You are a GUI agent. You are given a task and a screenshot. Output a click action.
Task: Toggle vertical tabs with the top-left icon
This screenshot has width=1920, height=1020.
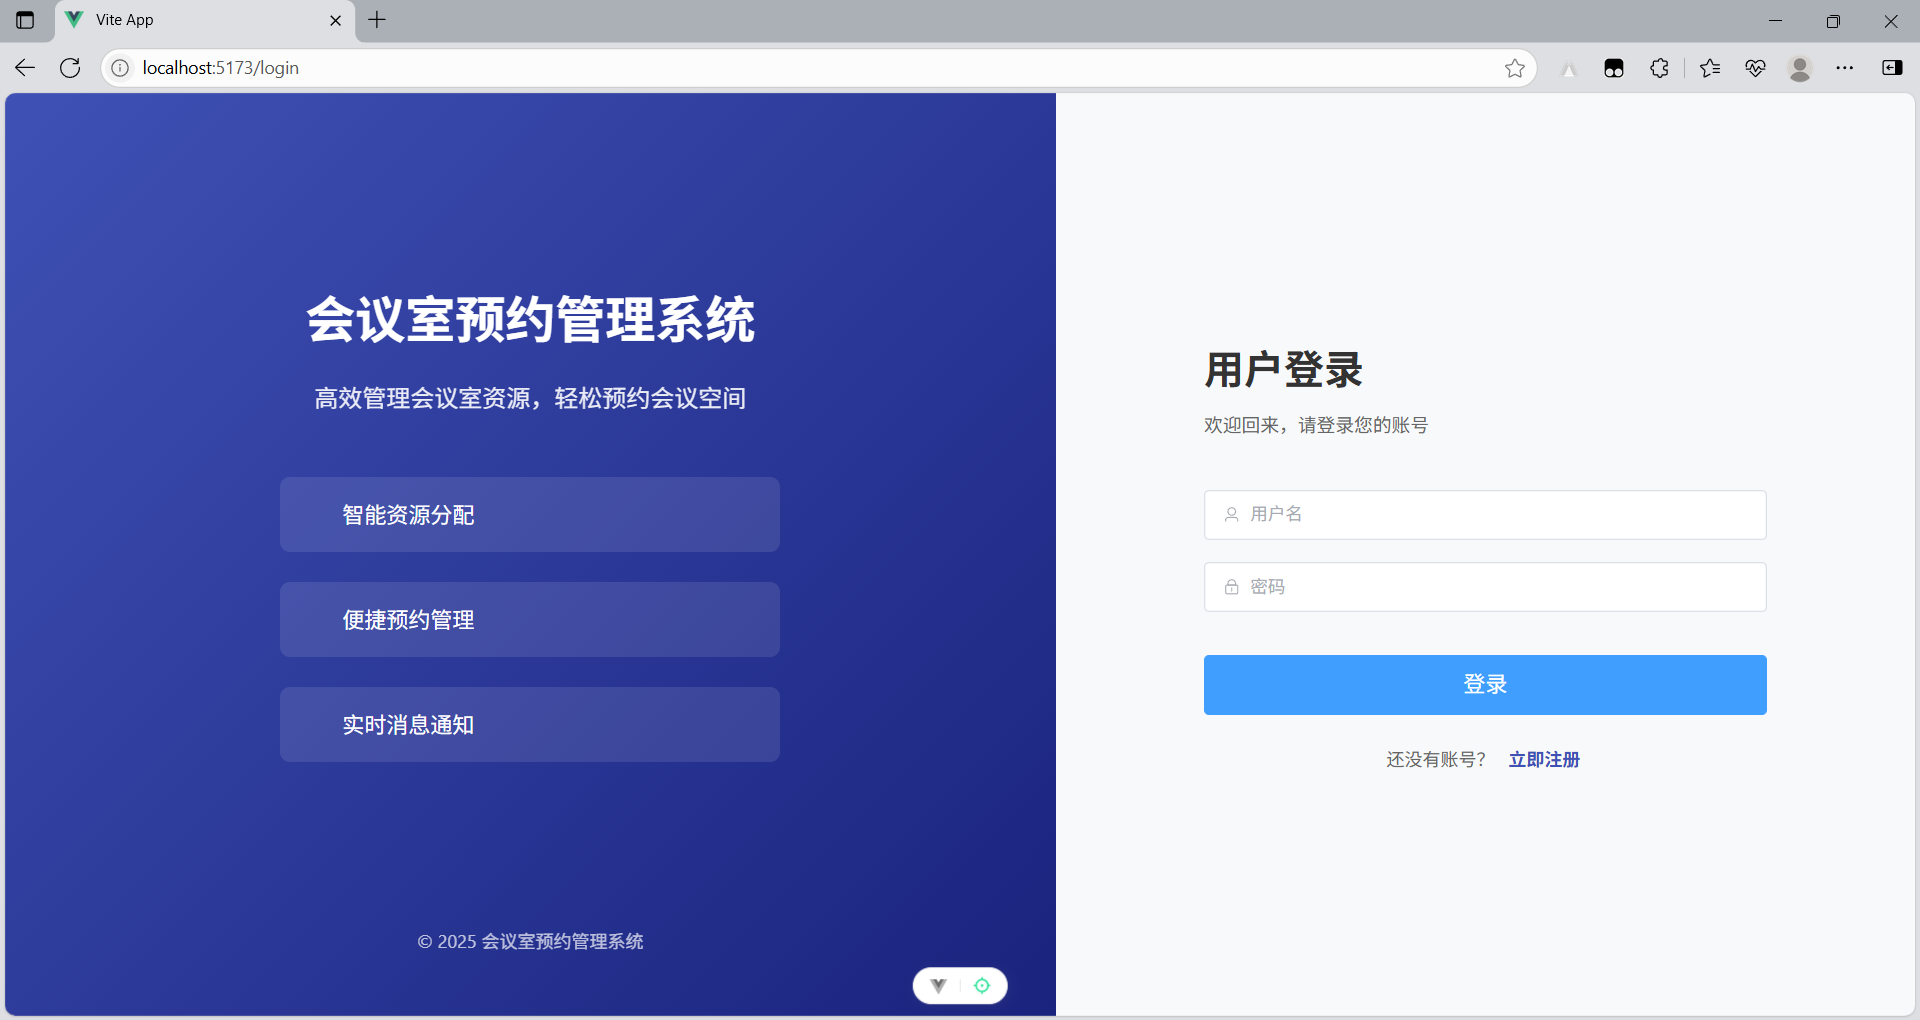coord(25,20)
